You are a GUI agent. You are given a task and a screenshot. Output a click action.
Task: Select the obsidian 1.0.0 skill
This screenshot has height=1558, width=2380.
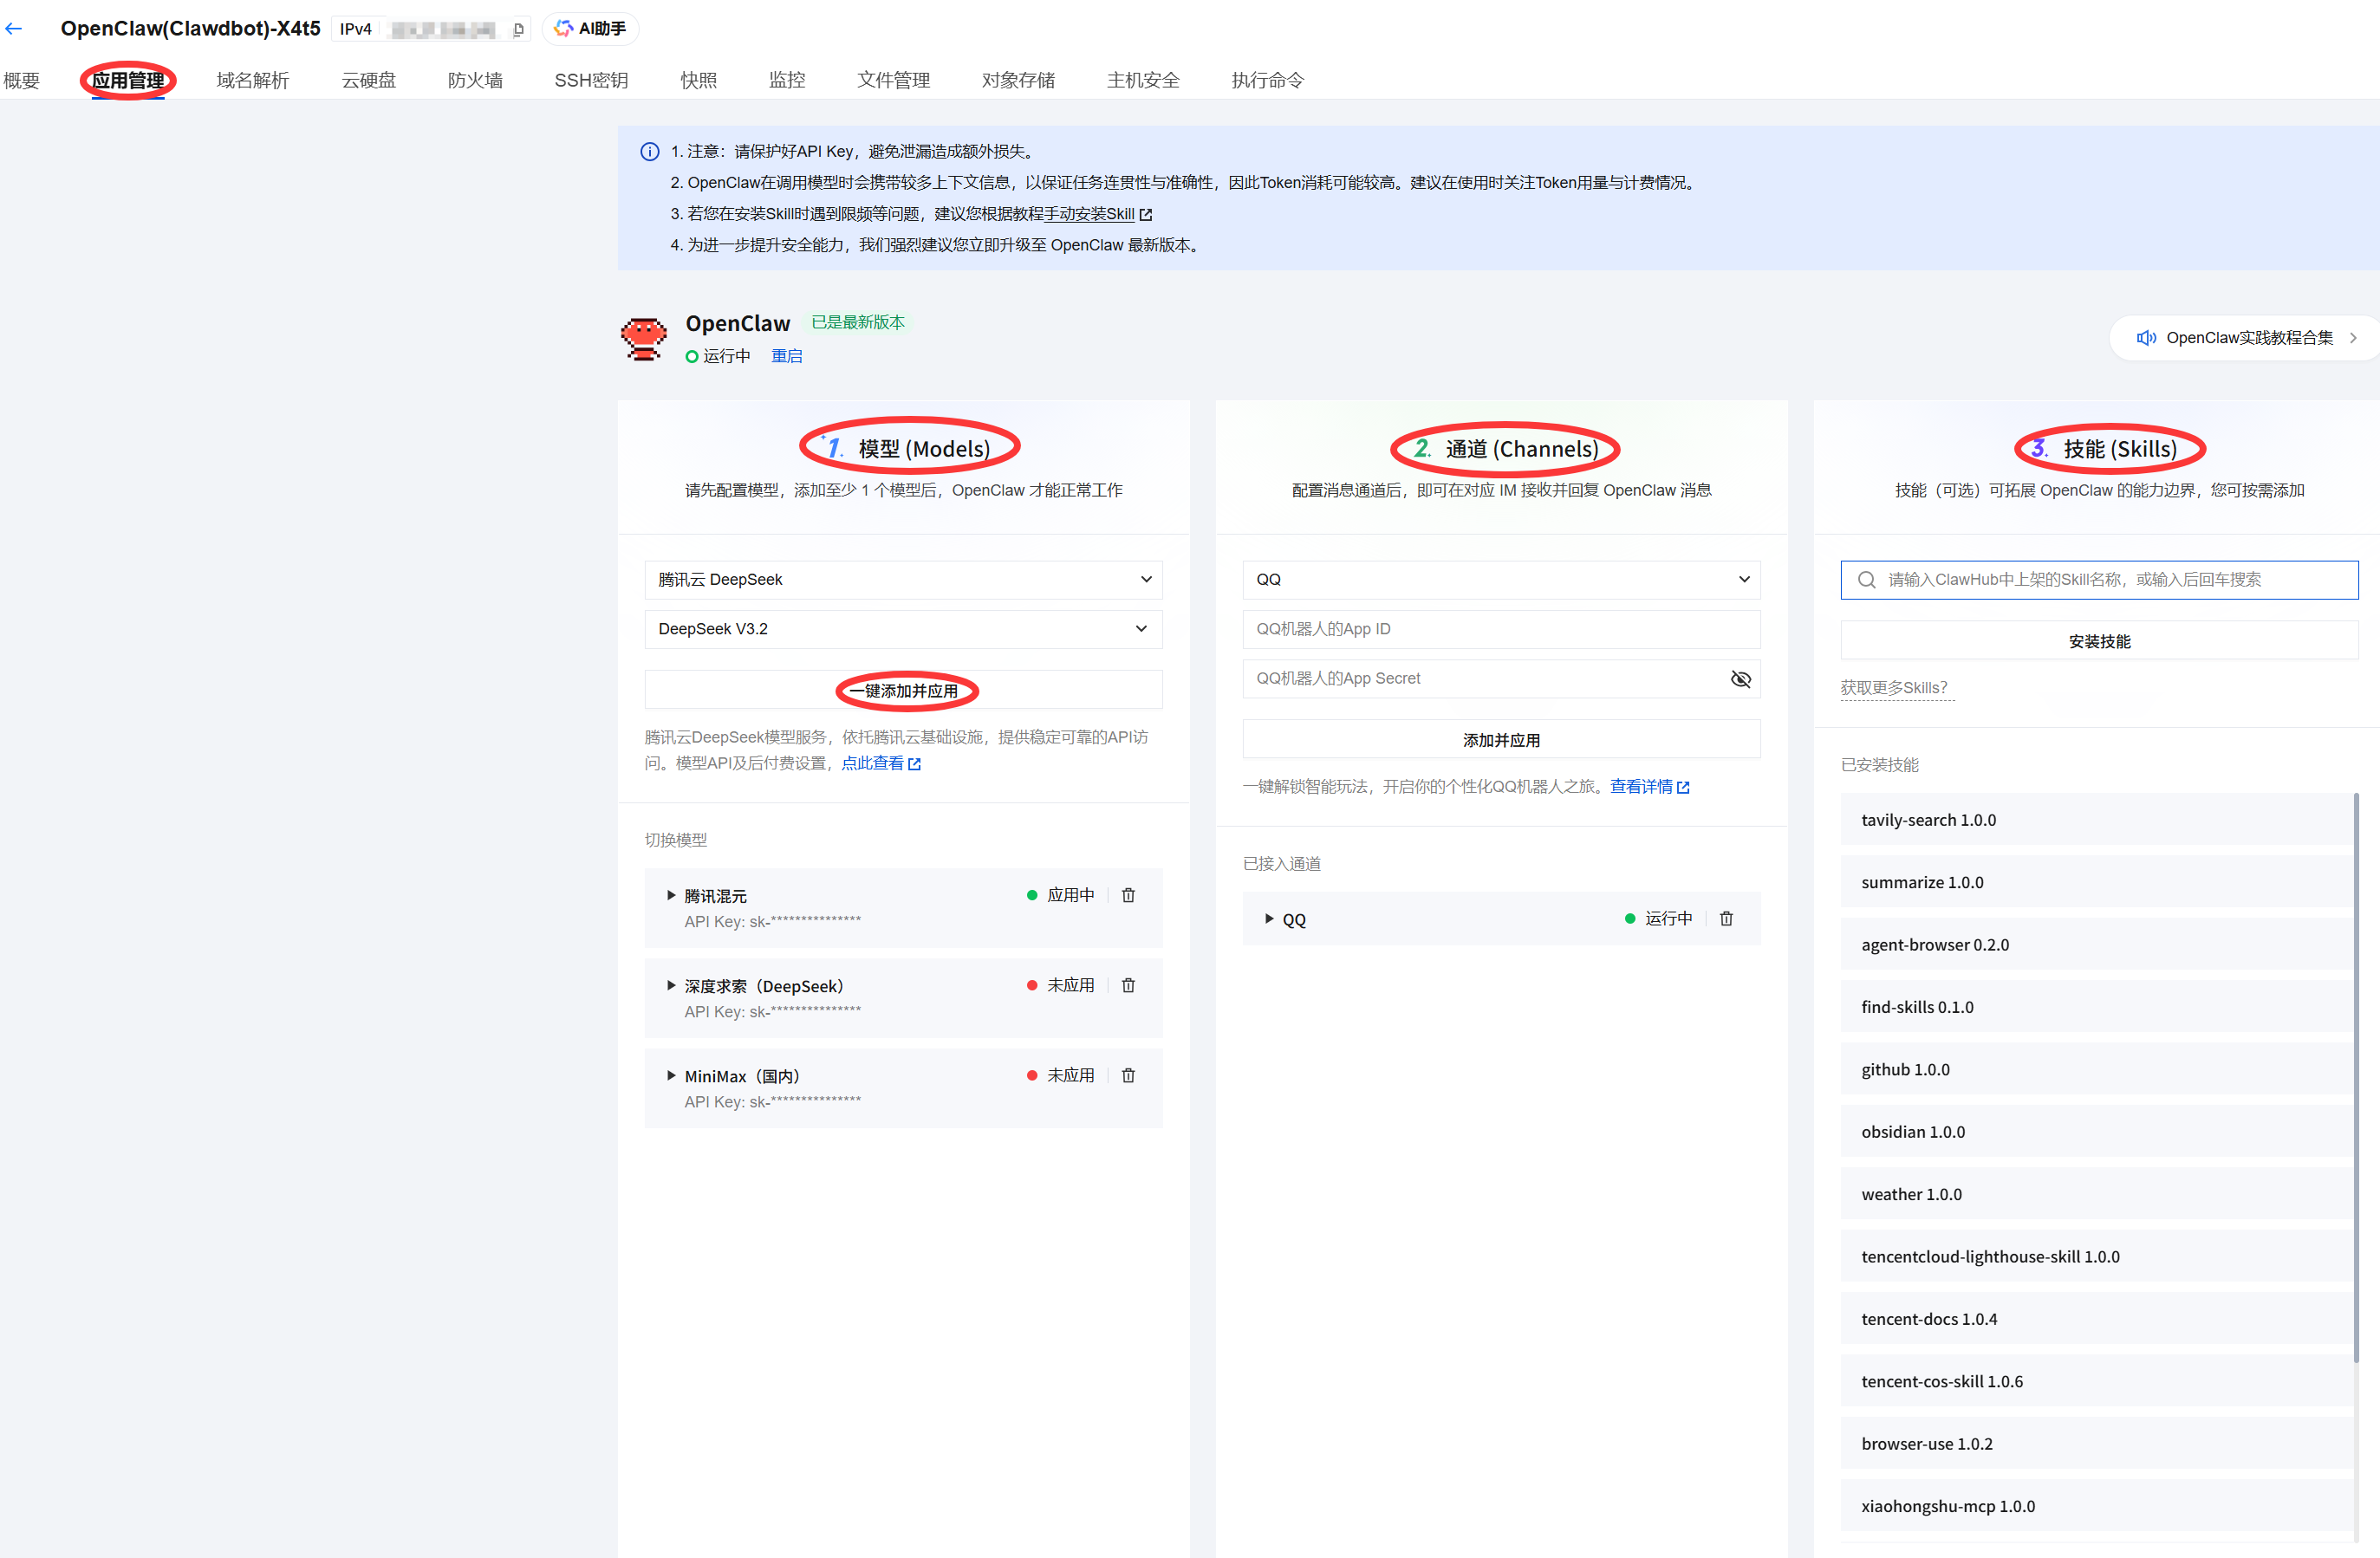tap(2096, 1132)
